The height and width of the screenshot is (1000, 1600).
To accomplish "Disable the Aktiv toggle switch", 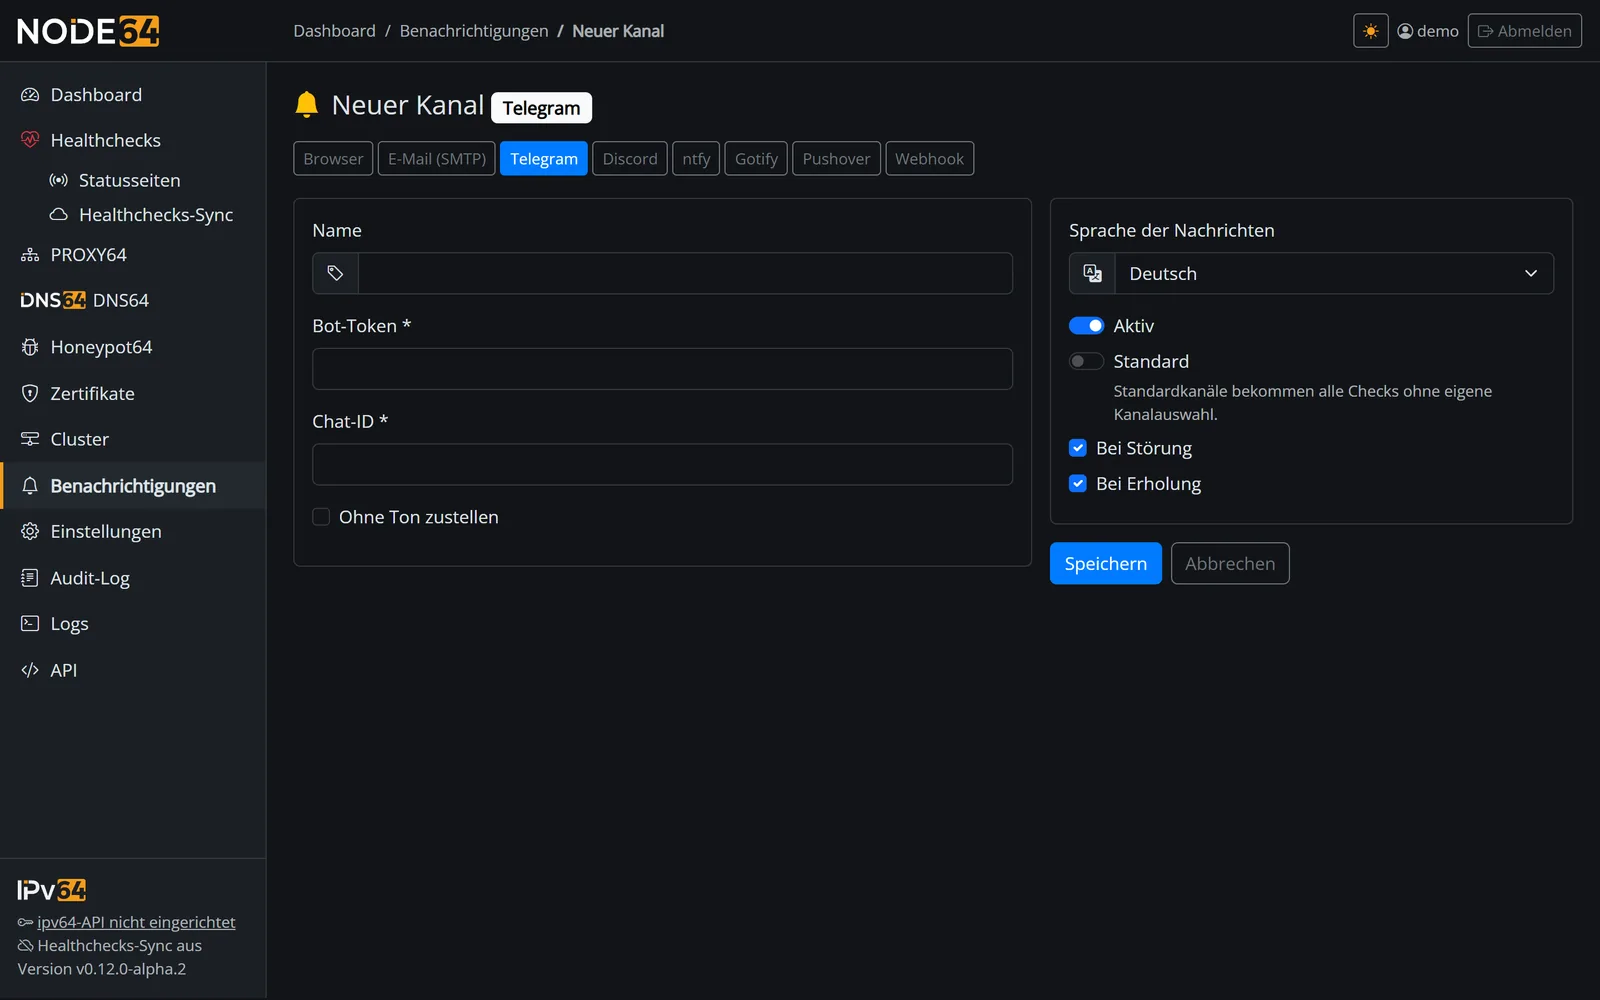I will [1086, 326].
